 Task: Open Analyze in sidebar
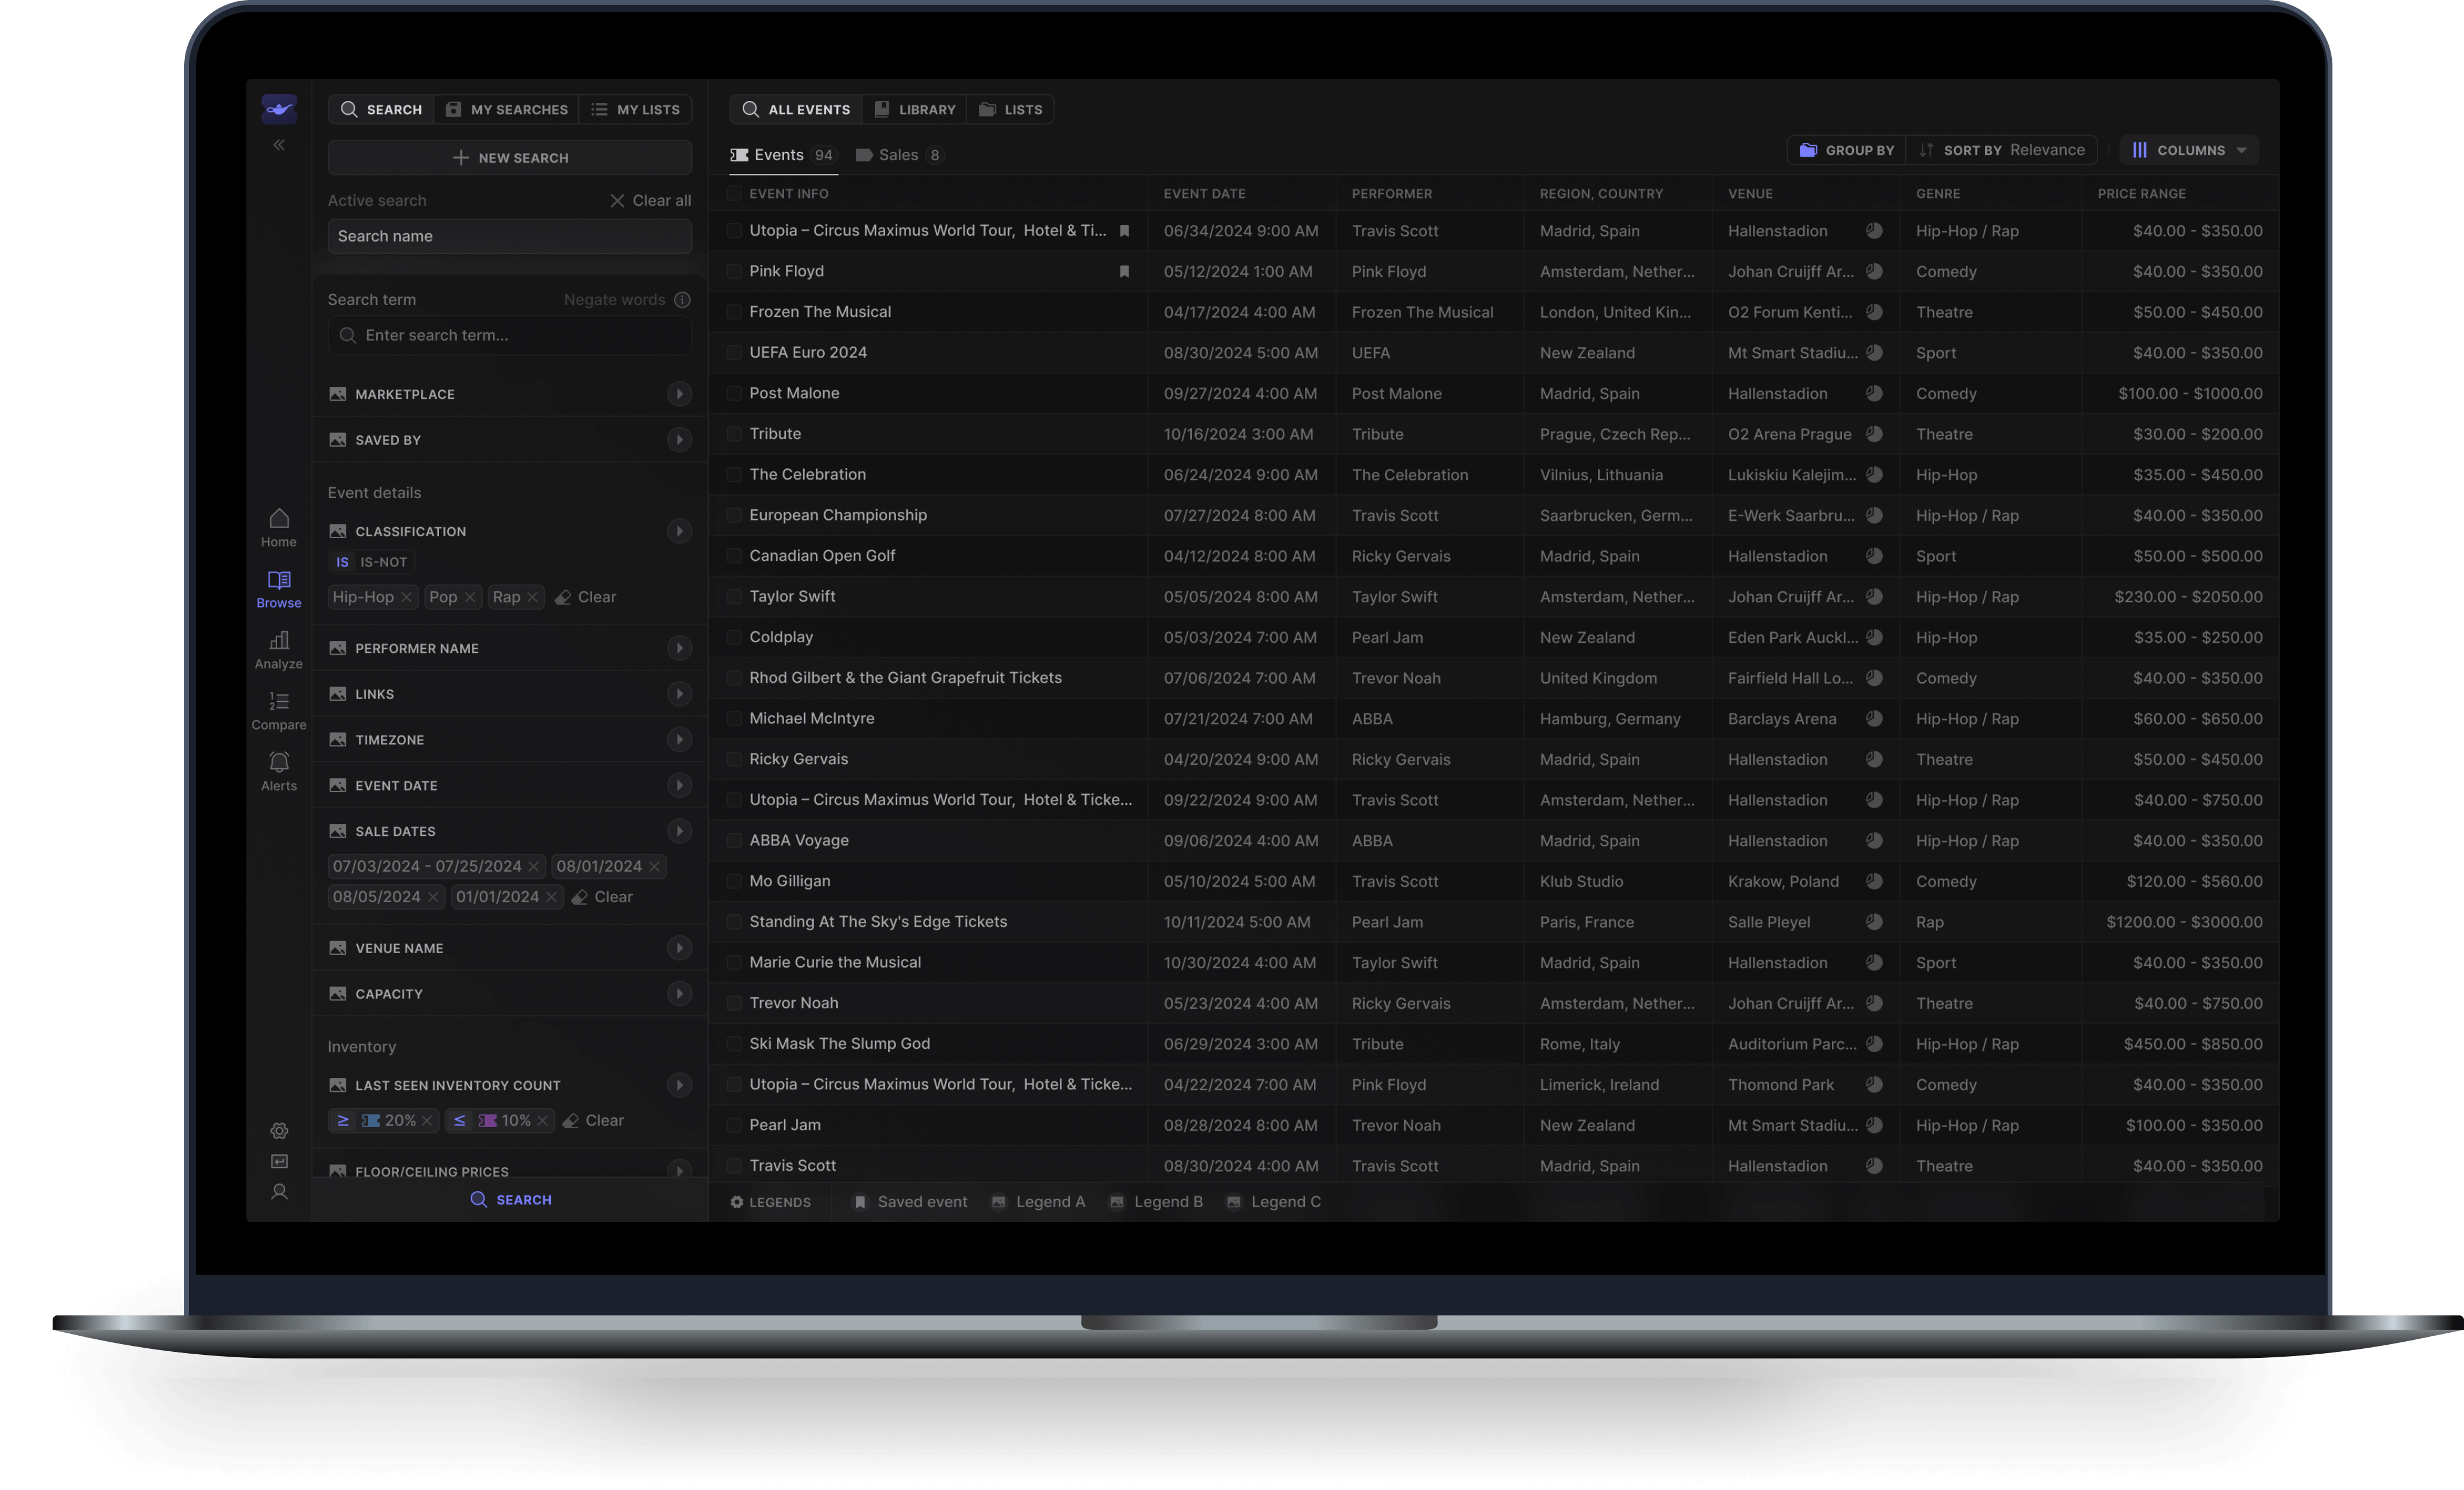tap(279, 650)
